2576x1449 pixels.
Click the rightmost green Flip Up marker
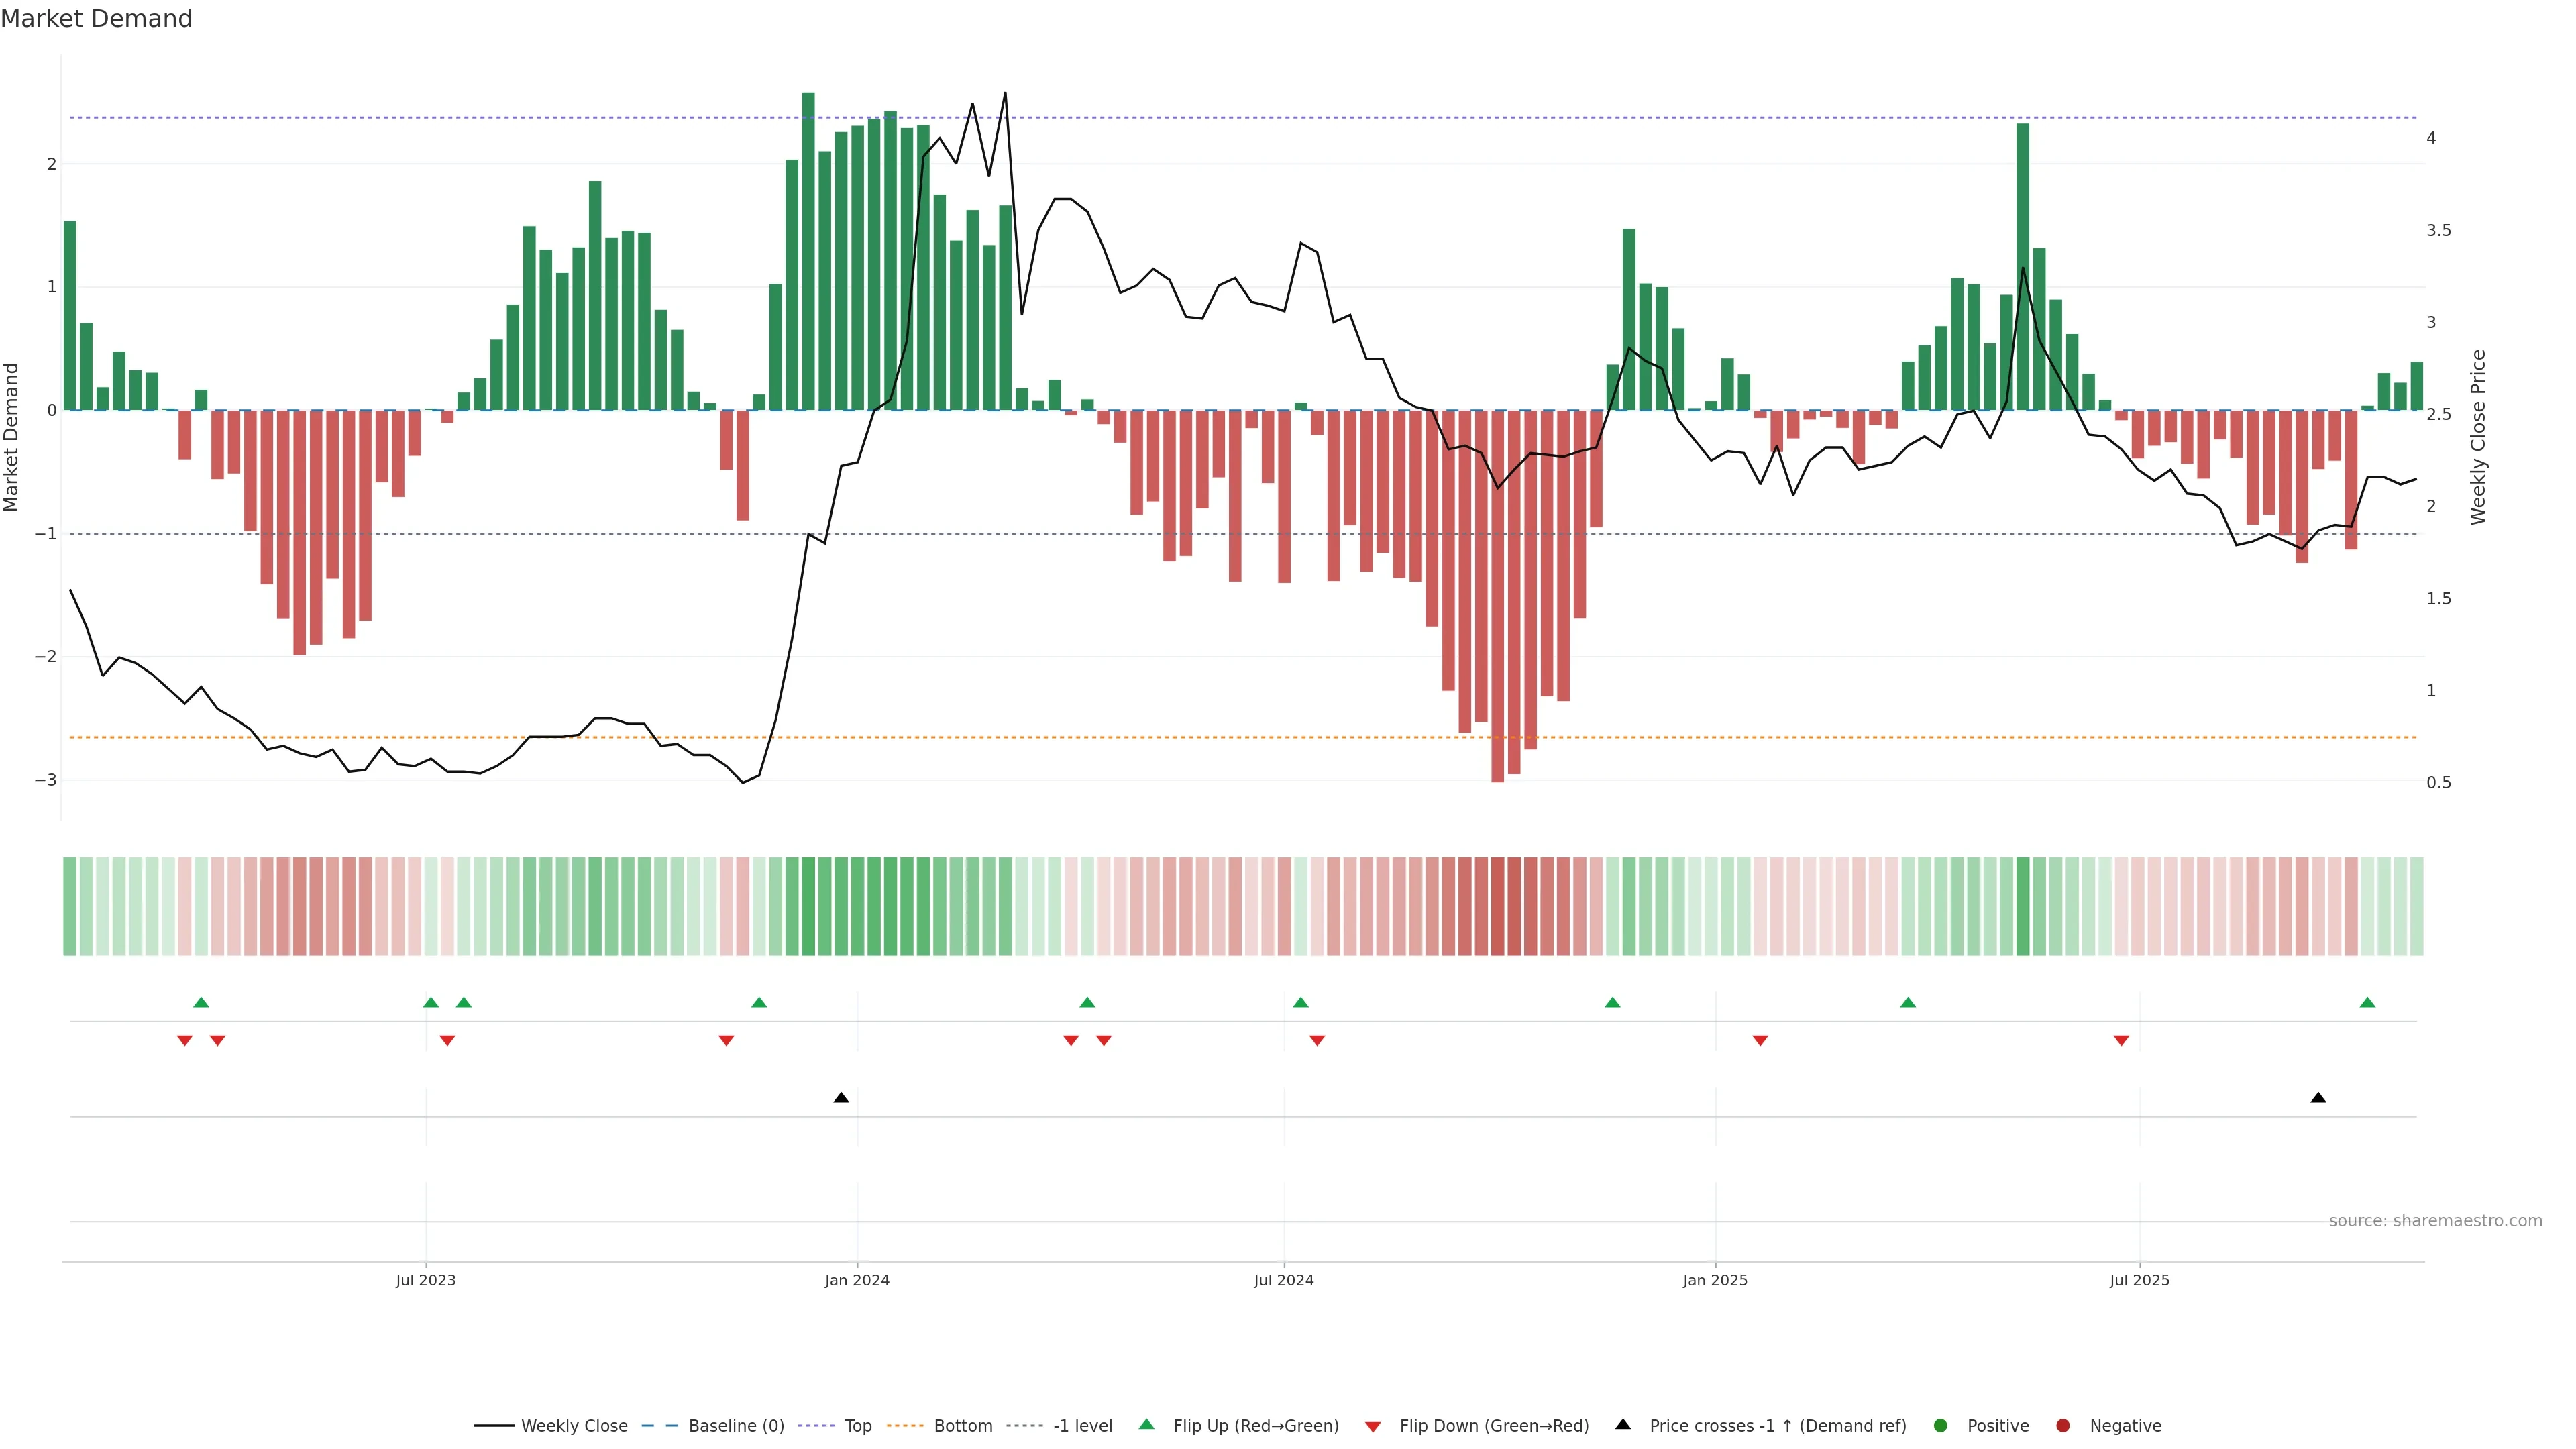[2367, 1002]
